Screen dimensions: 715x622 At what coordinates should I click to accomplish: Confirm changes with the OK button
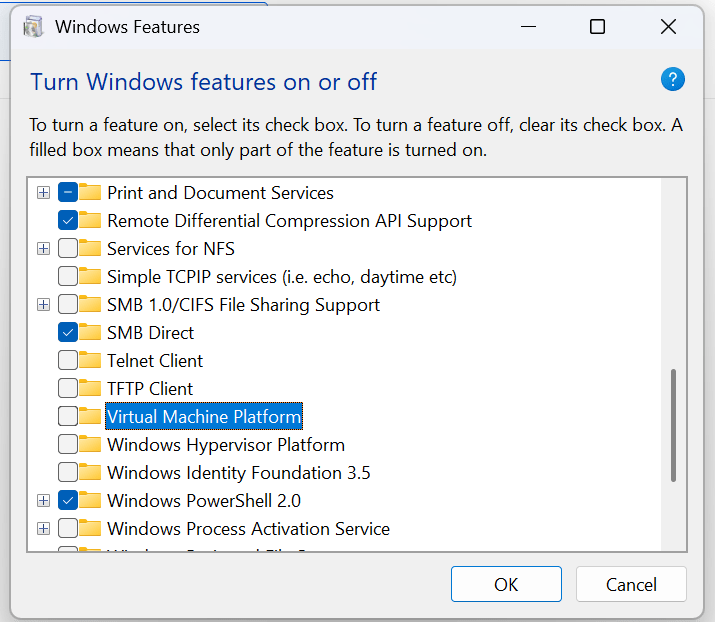(x=506, y=584)
